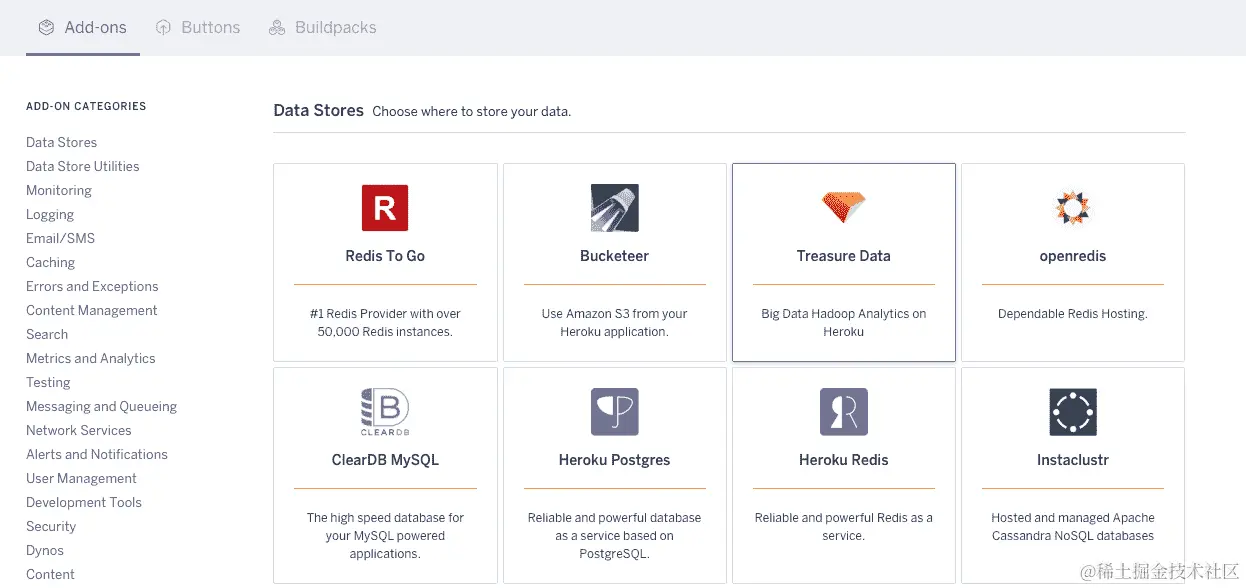The width and height of the screenshot is (1246, 588).
Task: Select Errors and Exceptions category
Action: [92, 287]
